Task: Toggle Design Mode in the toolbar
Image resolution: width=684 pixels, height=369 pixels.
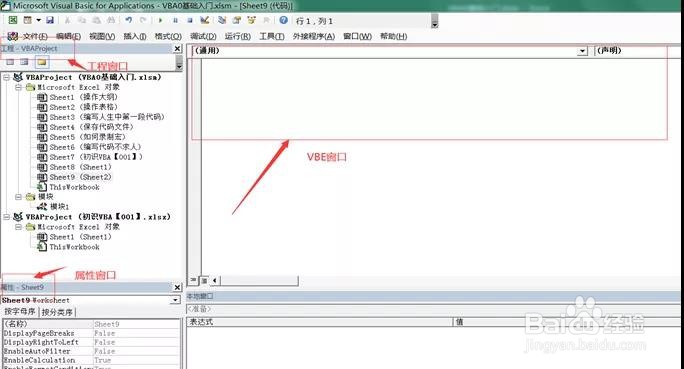Action: point(205,20)
